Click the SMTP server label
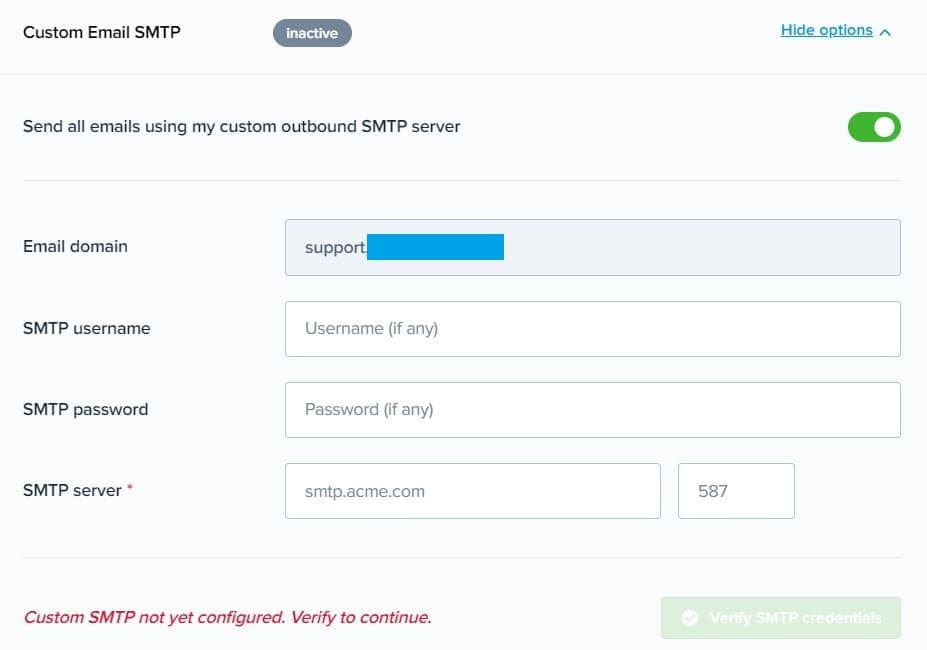Viewport: 927px width, 650px height. pos(72,490)
